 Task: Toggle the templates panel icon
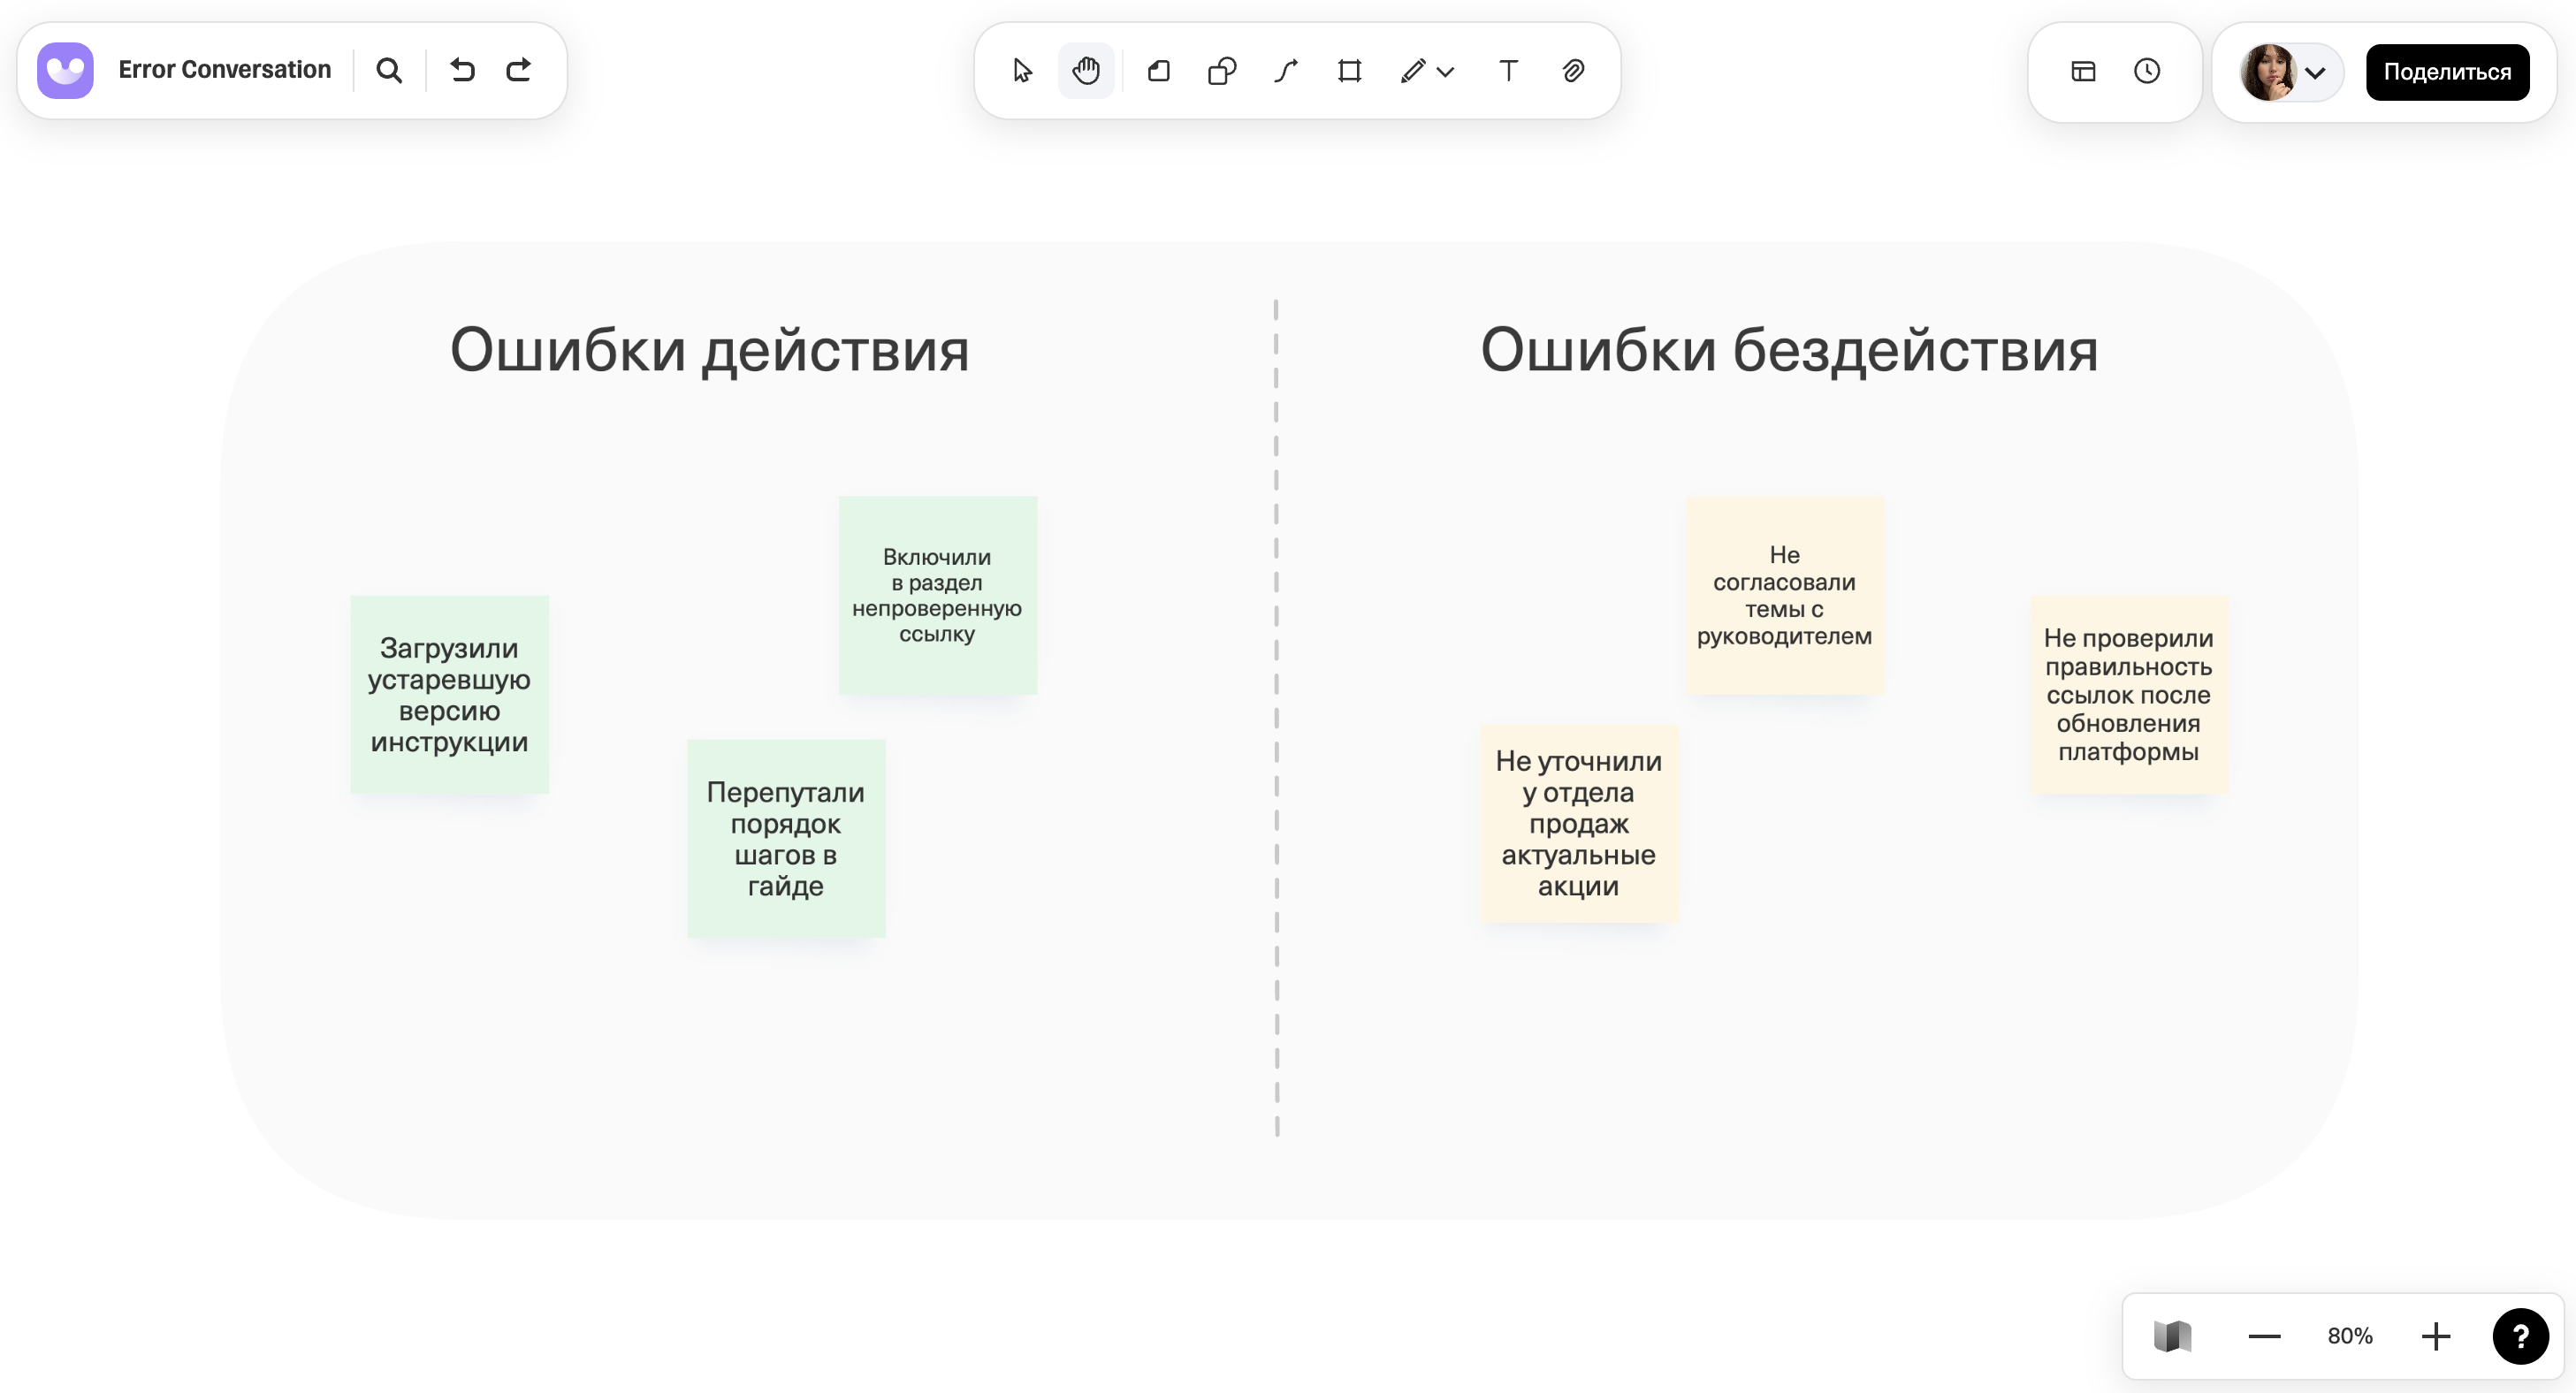pyautogui.click(x=2082, y=71)
